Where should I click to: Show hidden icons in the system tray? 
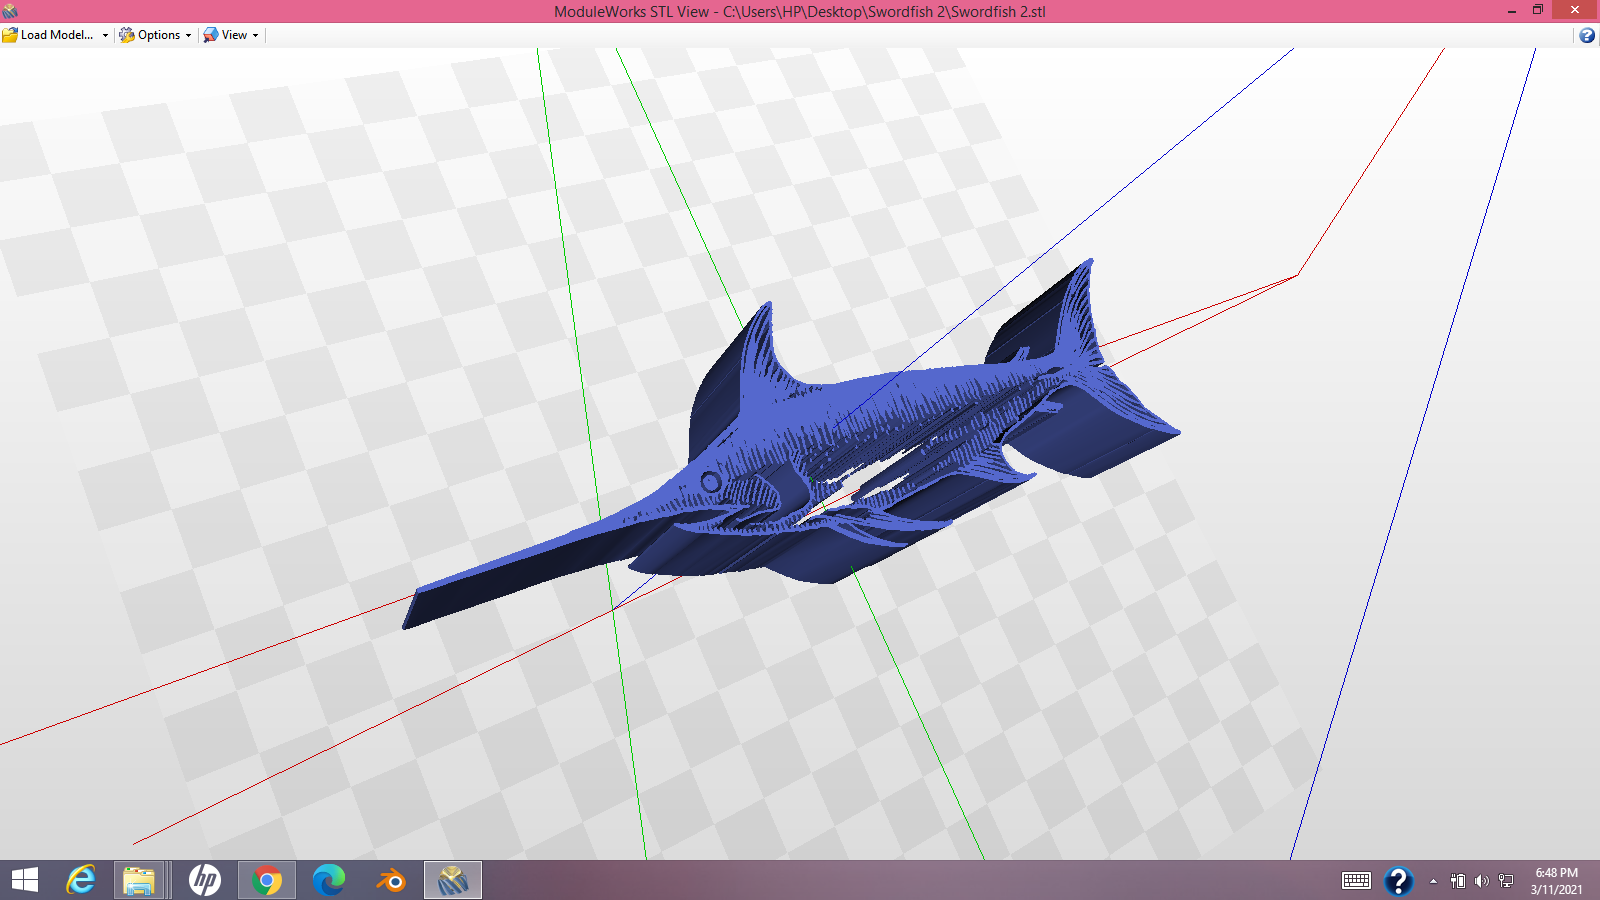1434,881
